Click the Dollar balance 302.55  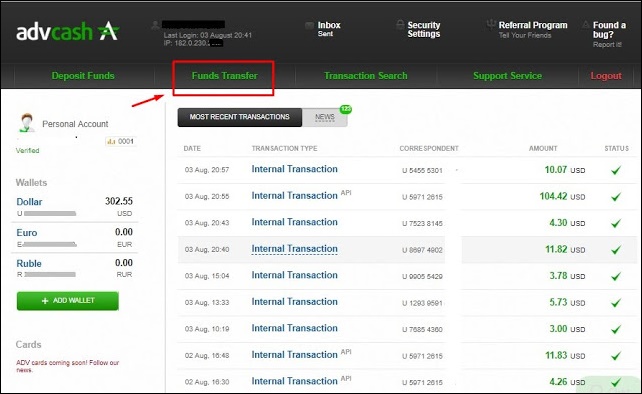click(119, 201)
